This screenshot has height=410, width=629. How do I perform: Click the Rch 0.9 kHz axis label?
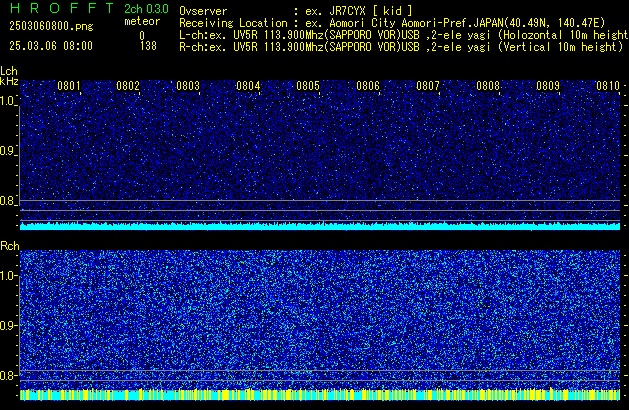pyautogui.click(x=7, y=325)
